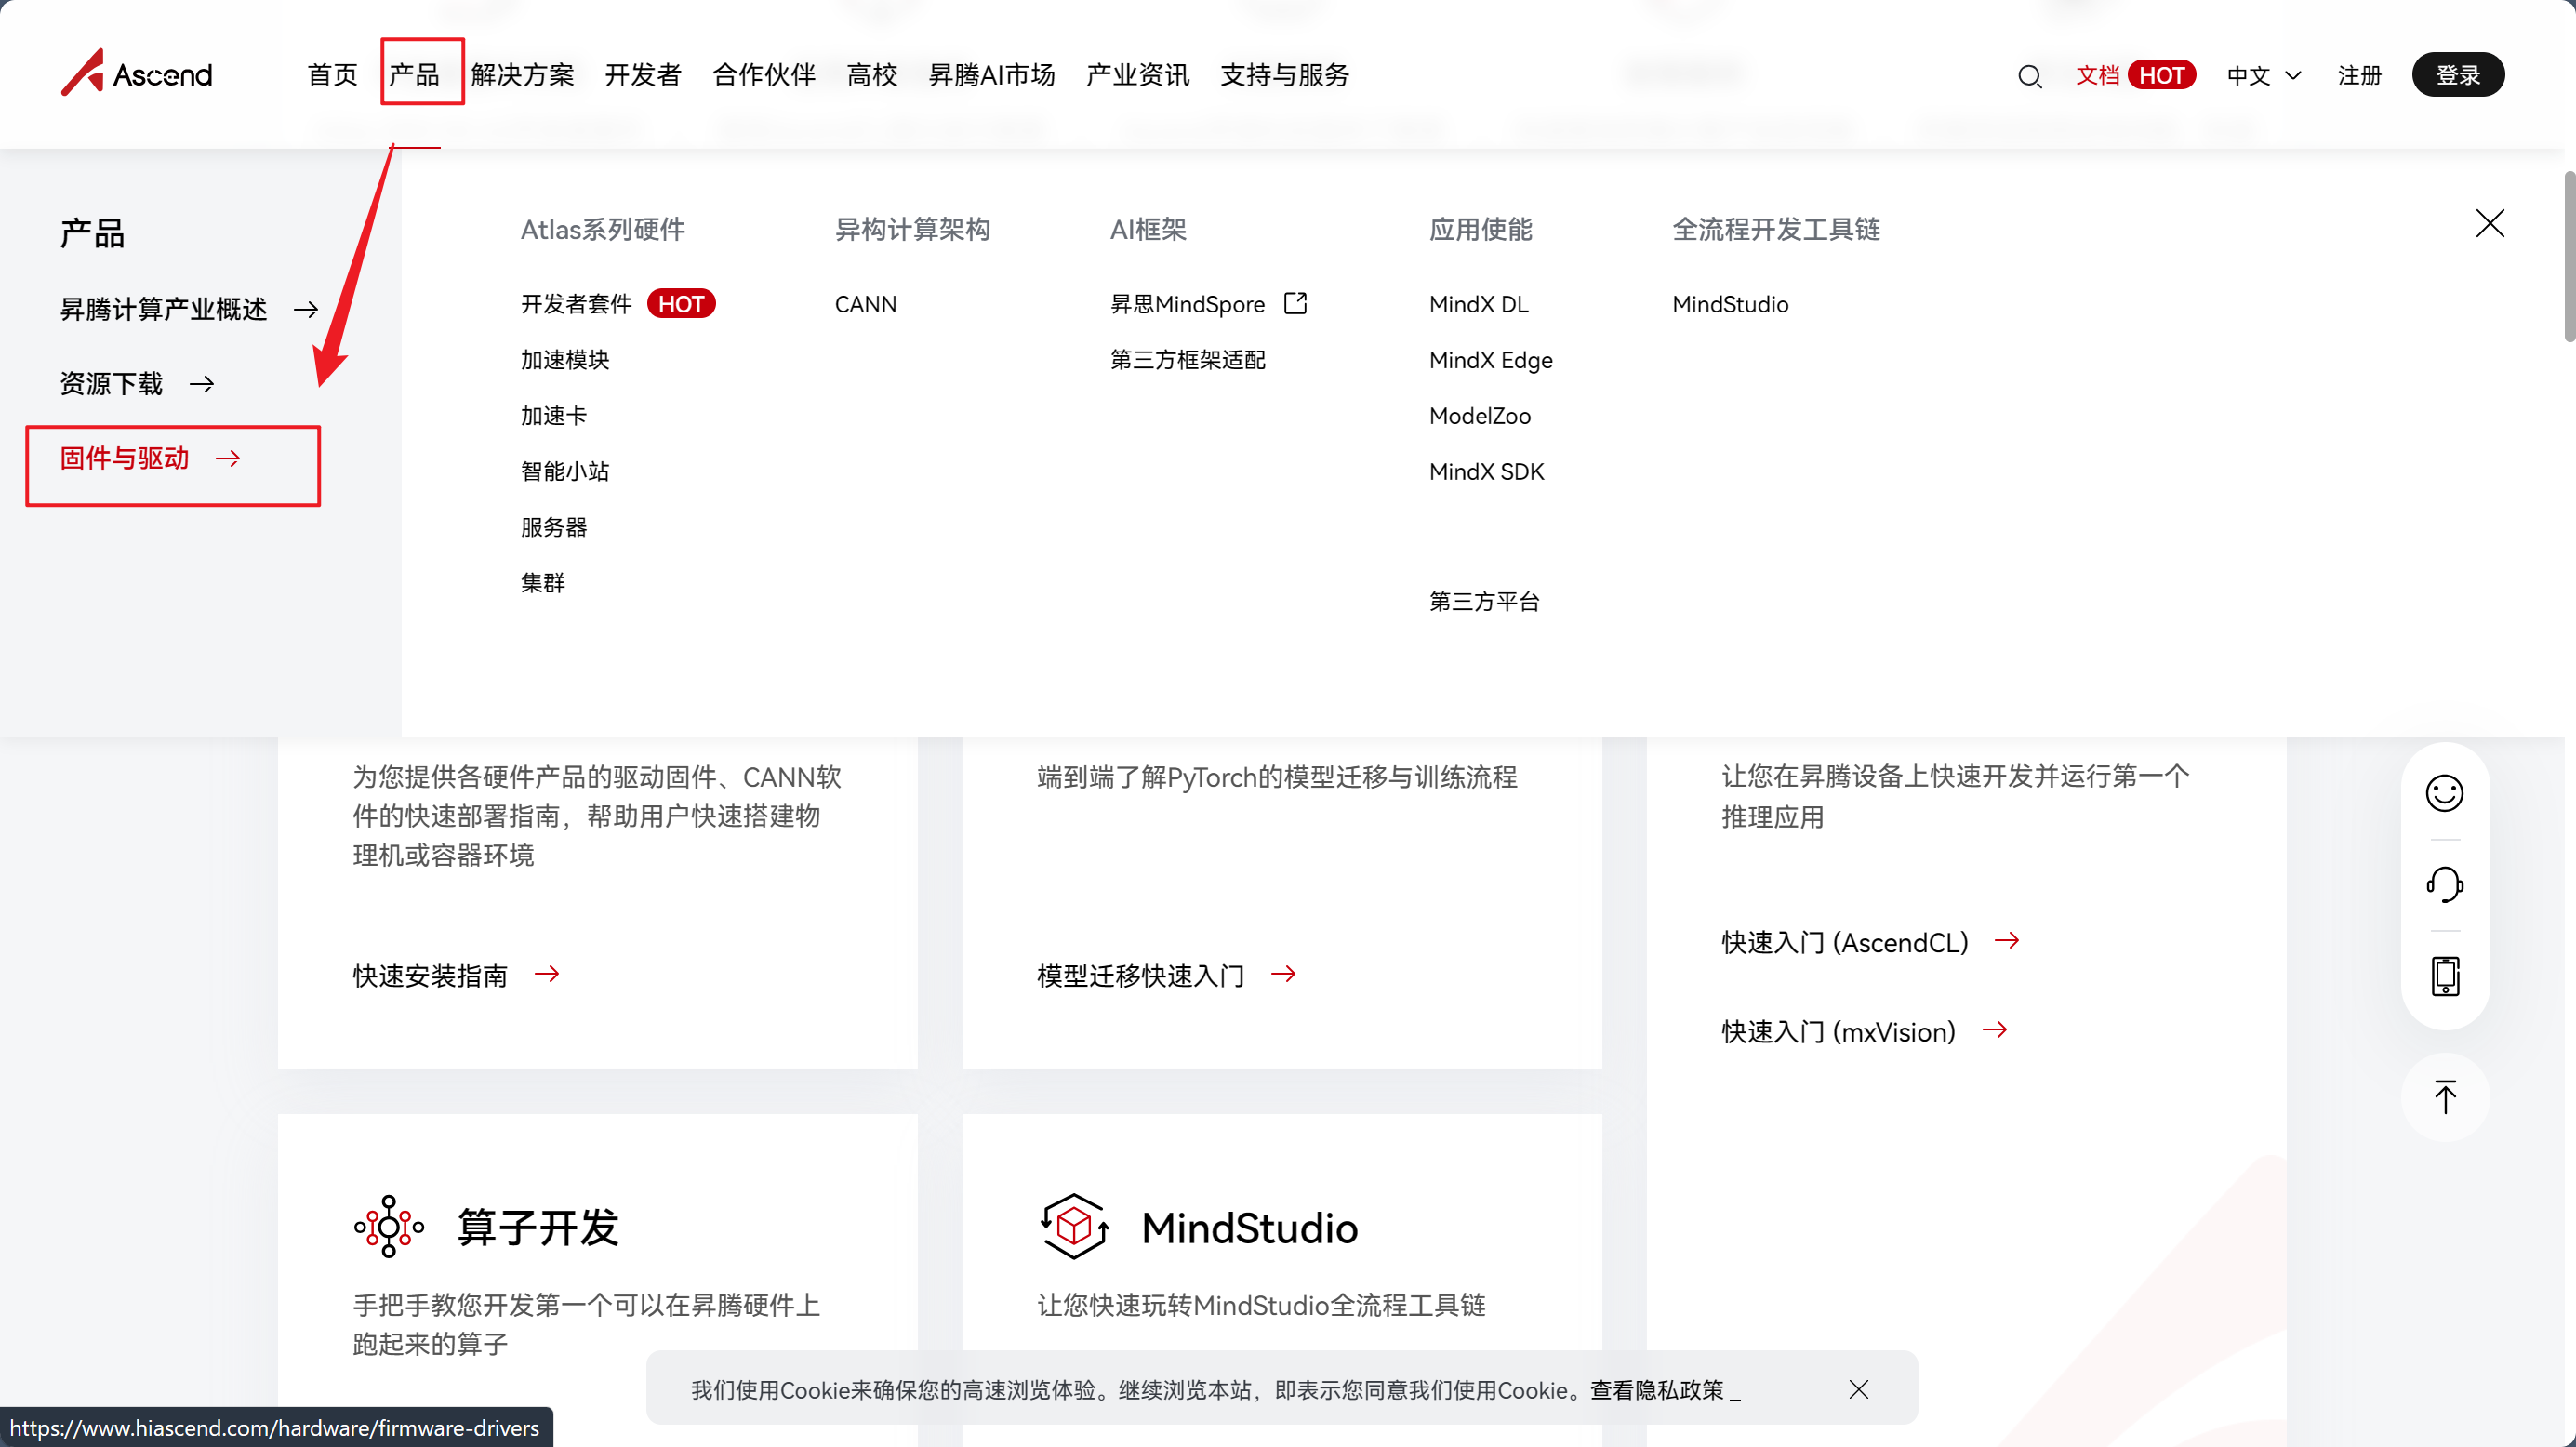
Task: Click the red arrow next to 固件与驱动
Action: click(228, 458)
